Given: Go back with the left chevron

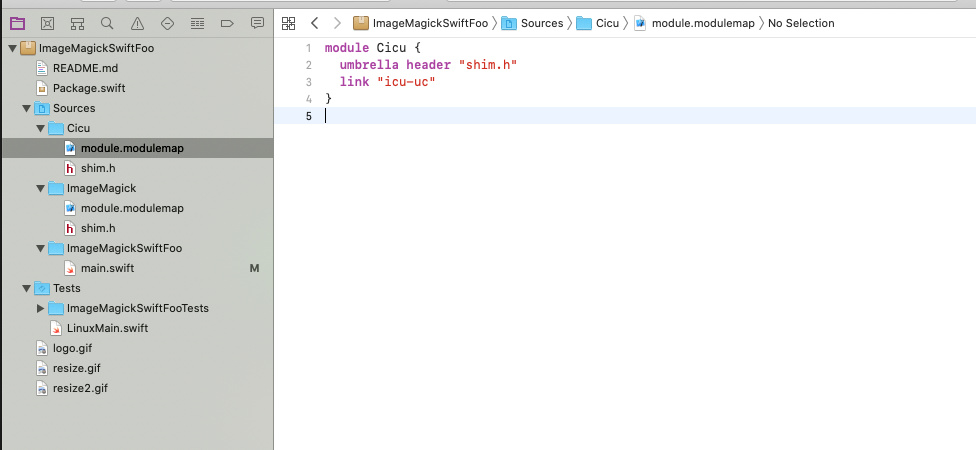Looking at the screenshot, I should tap(314, 24).
